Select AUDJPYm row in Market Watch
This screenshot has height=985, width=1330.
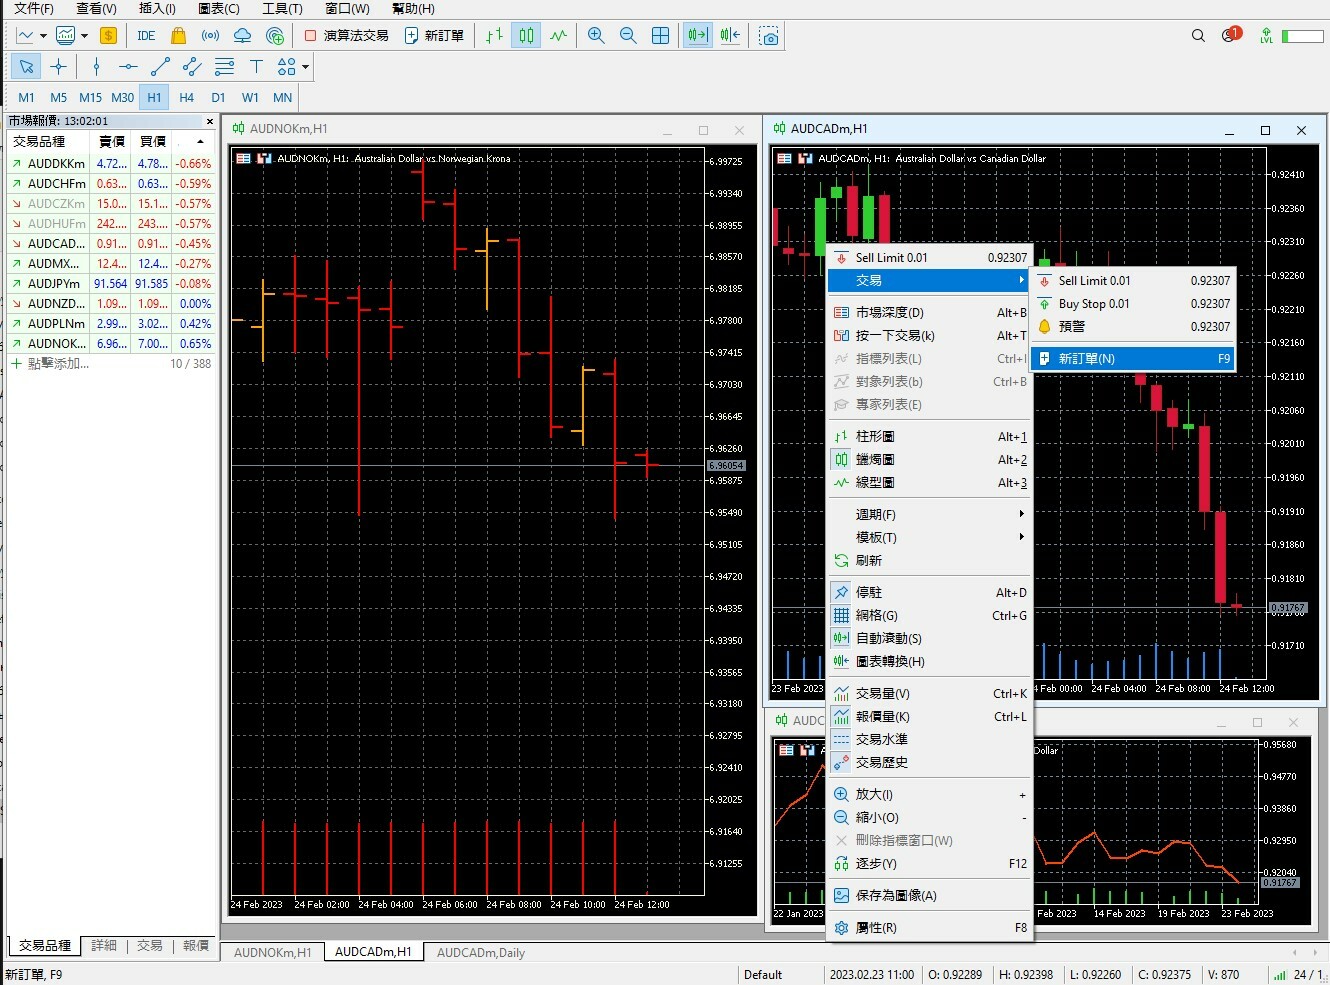click(55, 284)
